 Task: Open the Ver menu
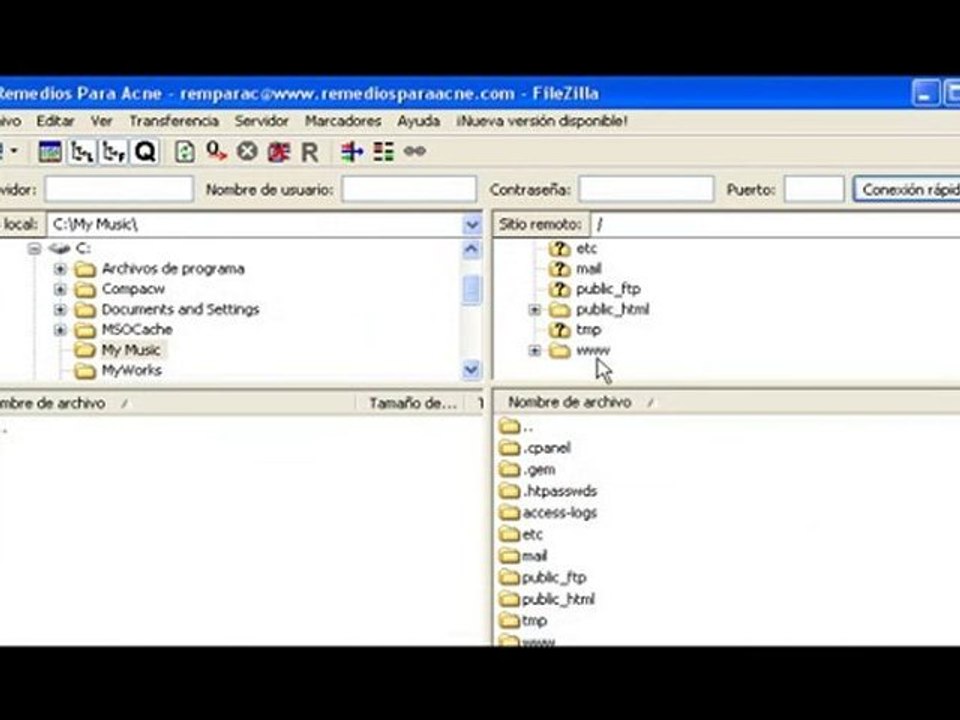[102, 121]
